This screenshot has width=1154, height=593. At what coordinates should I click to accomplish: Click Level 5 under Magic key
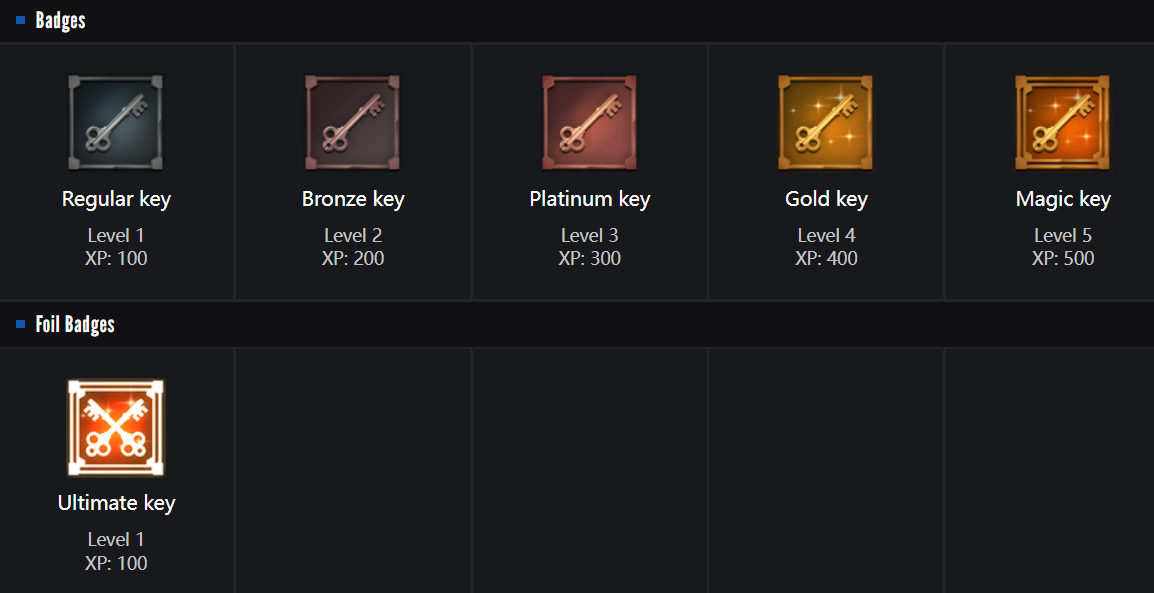1063,236
